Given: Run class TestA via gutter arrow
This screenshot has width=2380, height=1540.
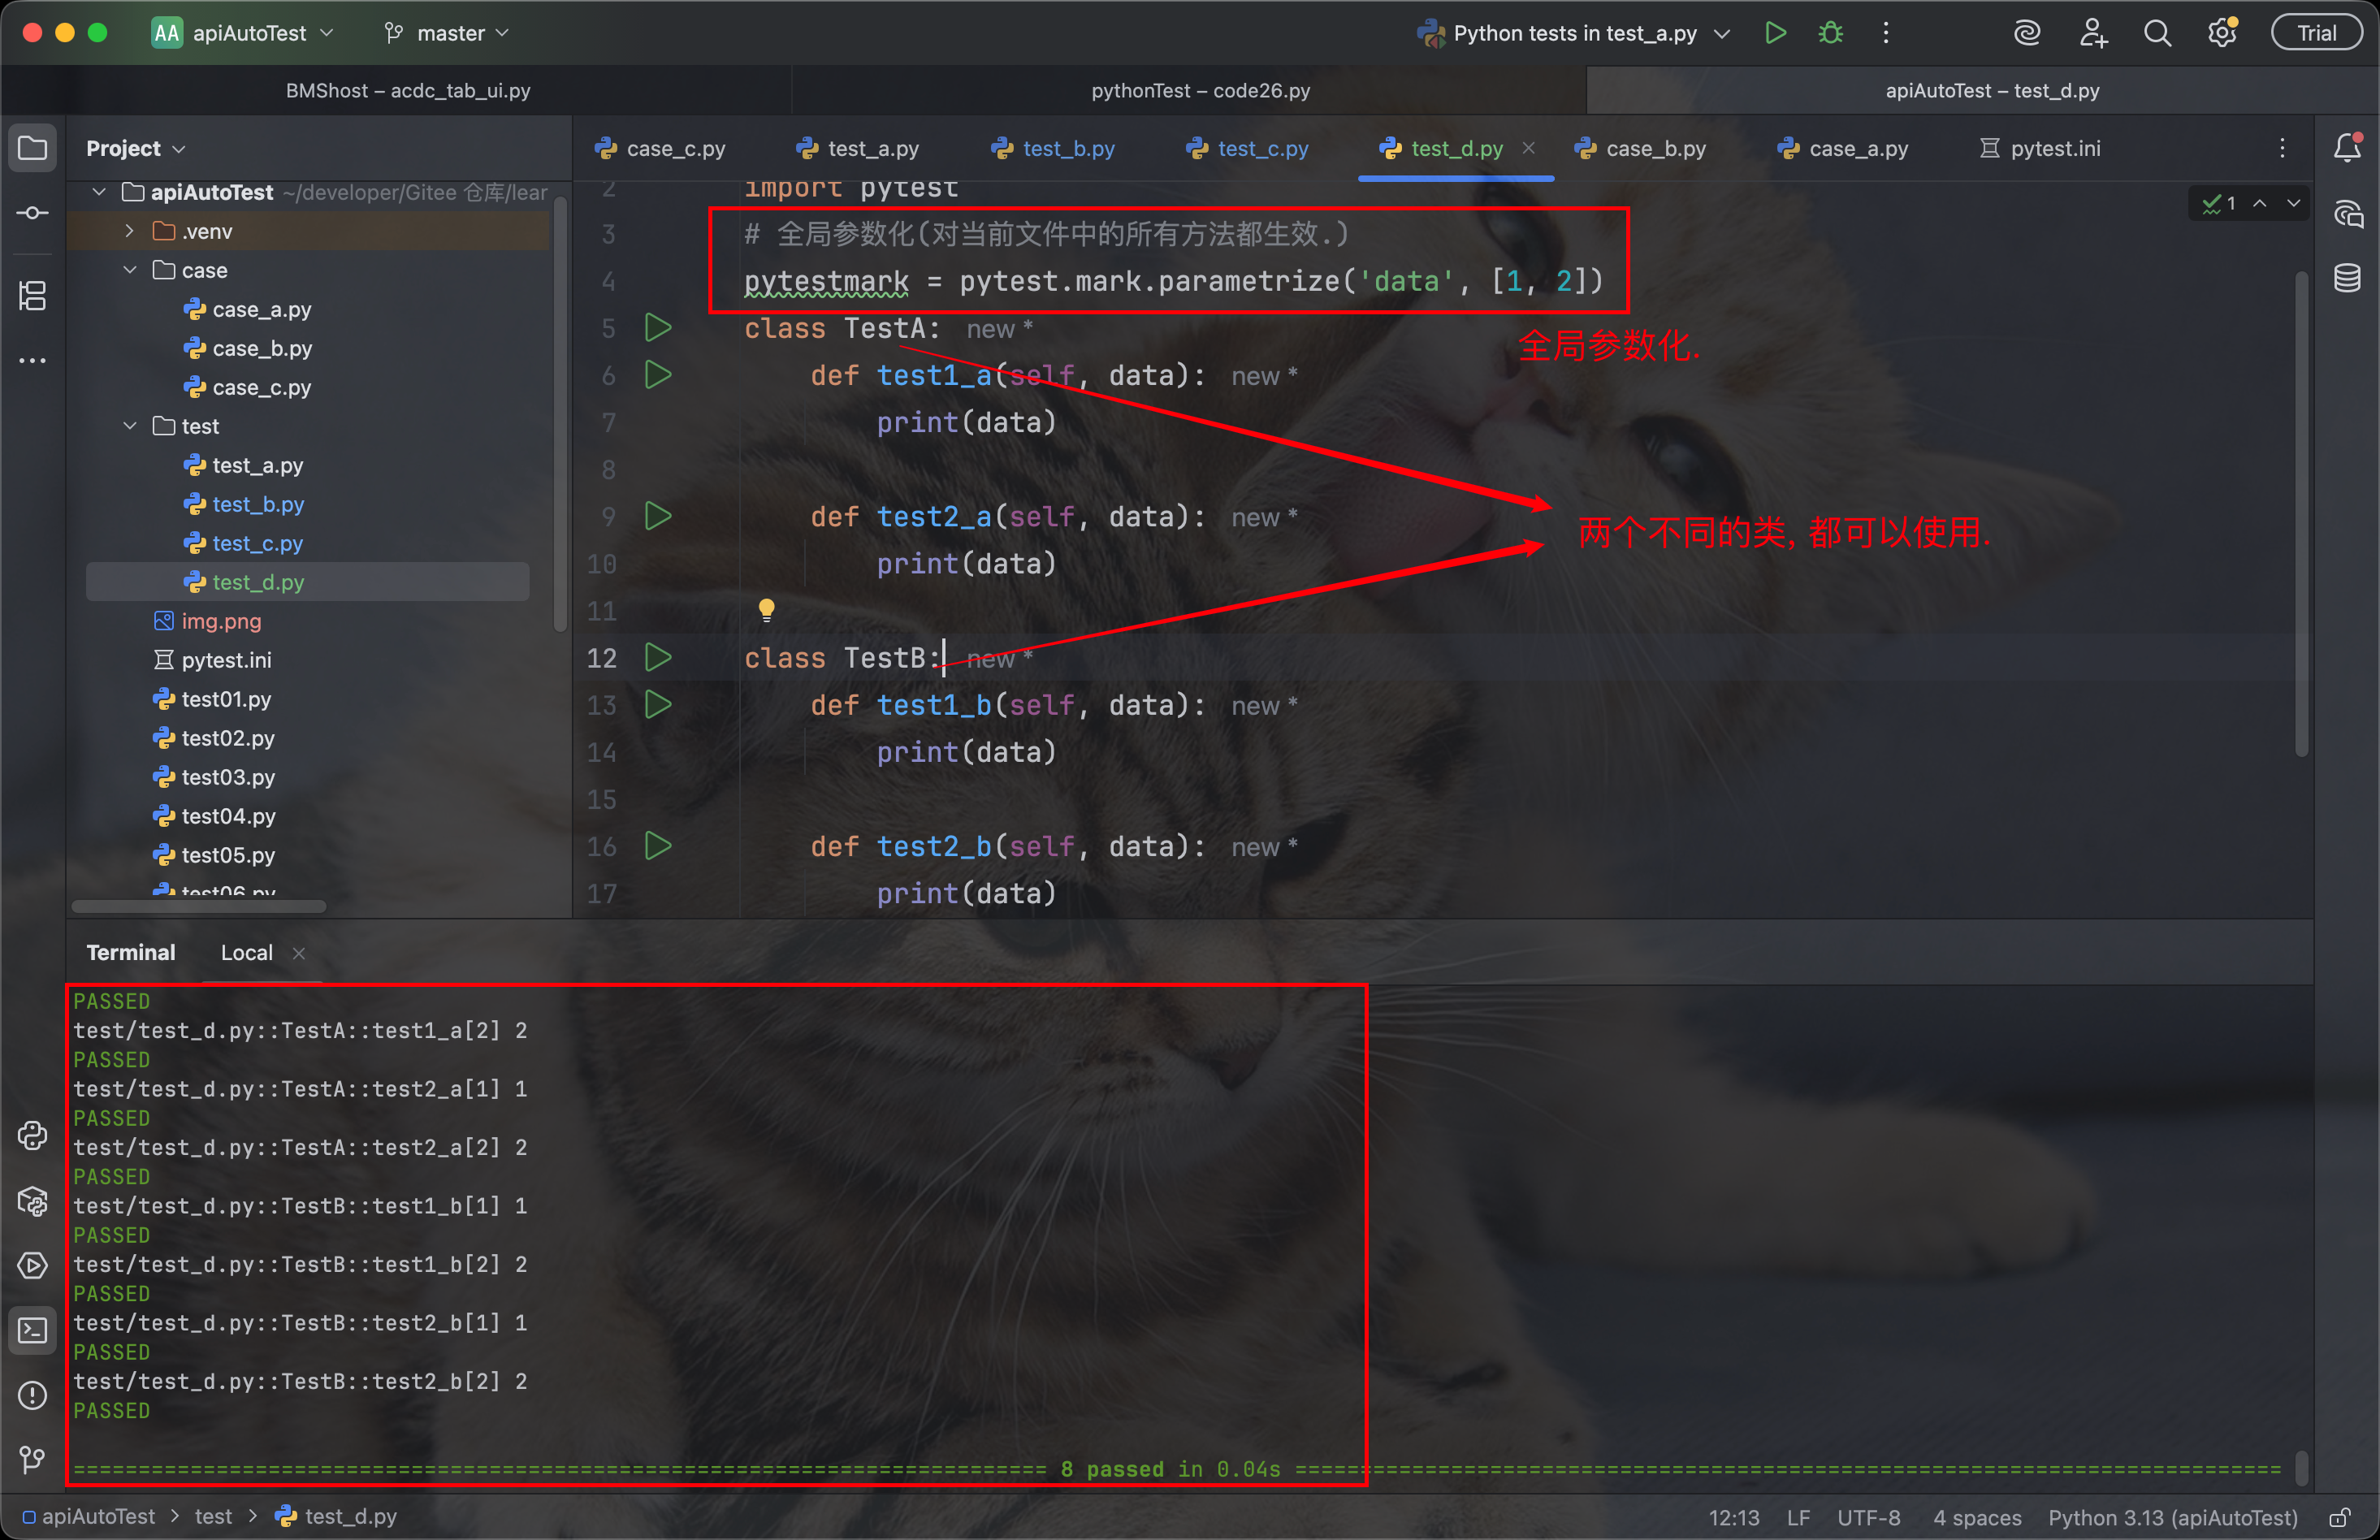Looking at the screenshot, I should click(657, 328).
